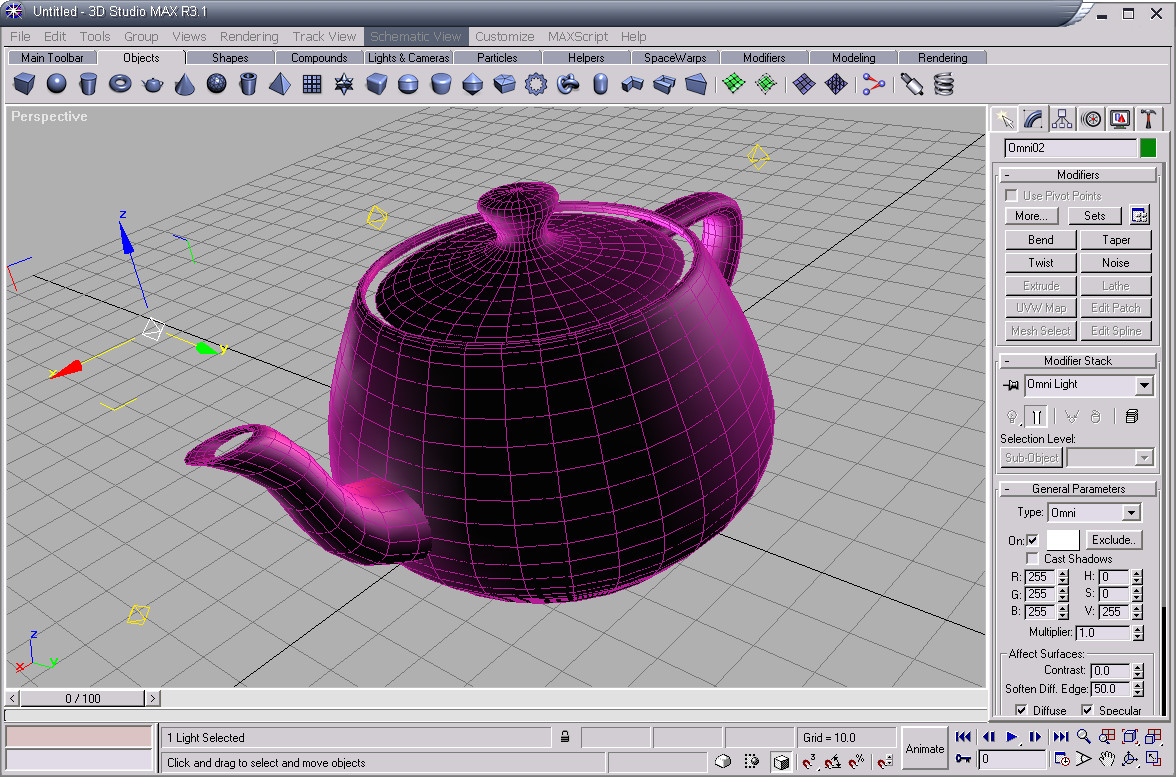Click the current frame number field
The image size is (1176, 777).
point(1012,759)
